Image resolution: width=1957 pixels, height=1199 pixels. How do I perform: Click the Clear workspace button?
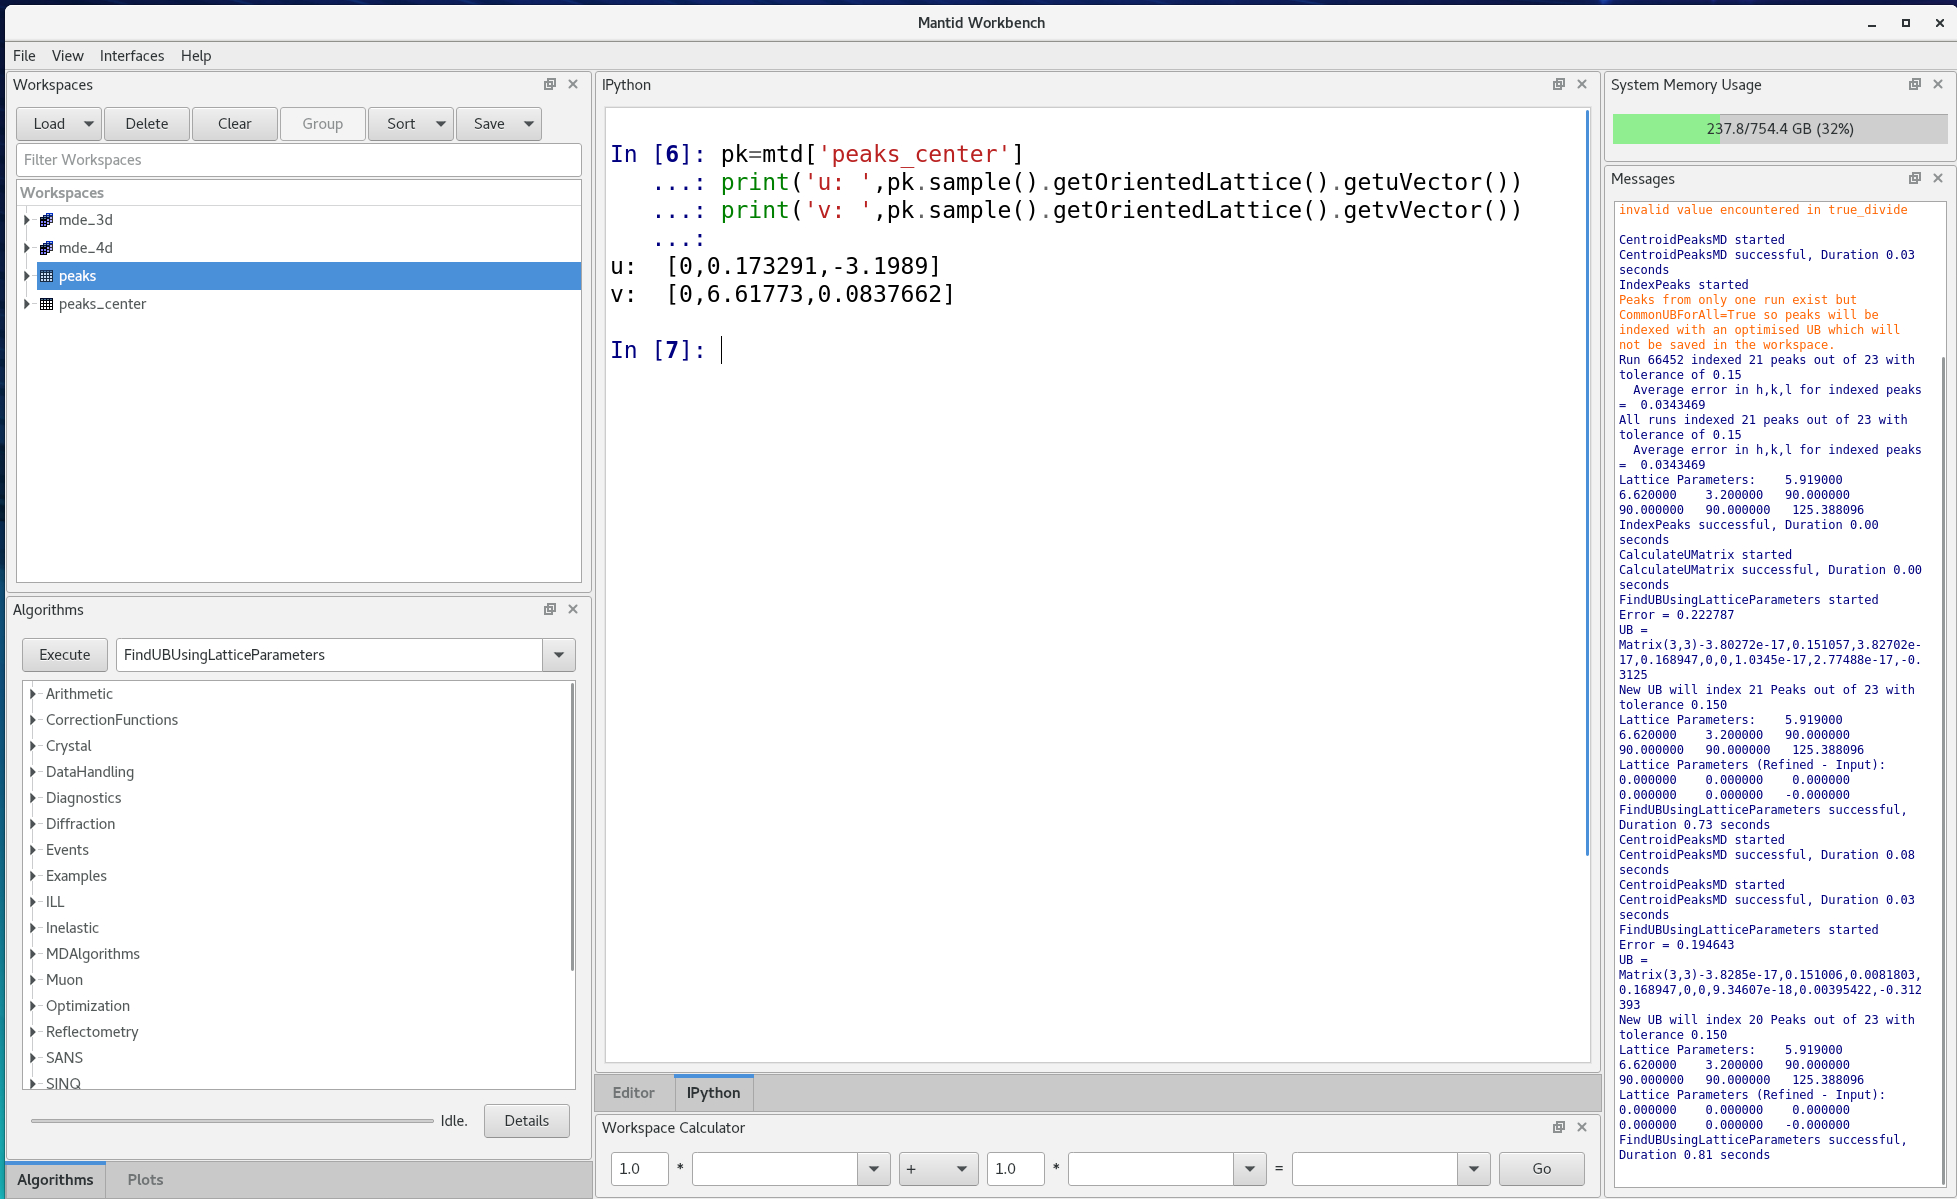point(233,122)
